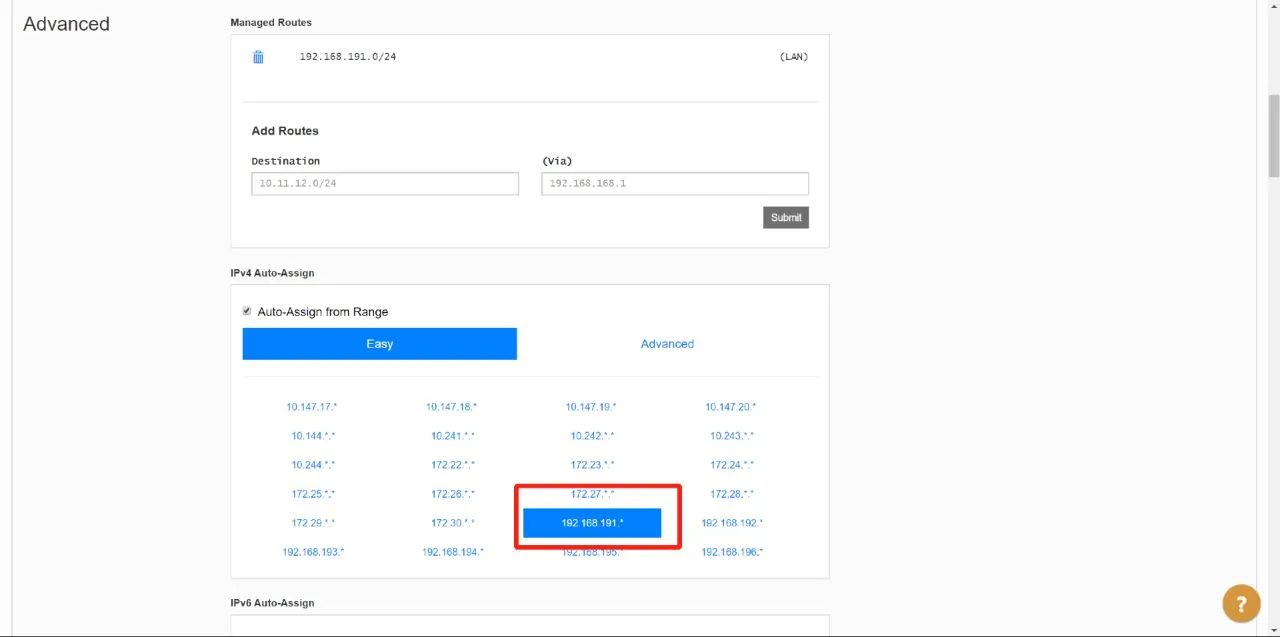Open the help question mark button
The height and width of the screenshot is (637, 1280).
[1241, 604]
